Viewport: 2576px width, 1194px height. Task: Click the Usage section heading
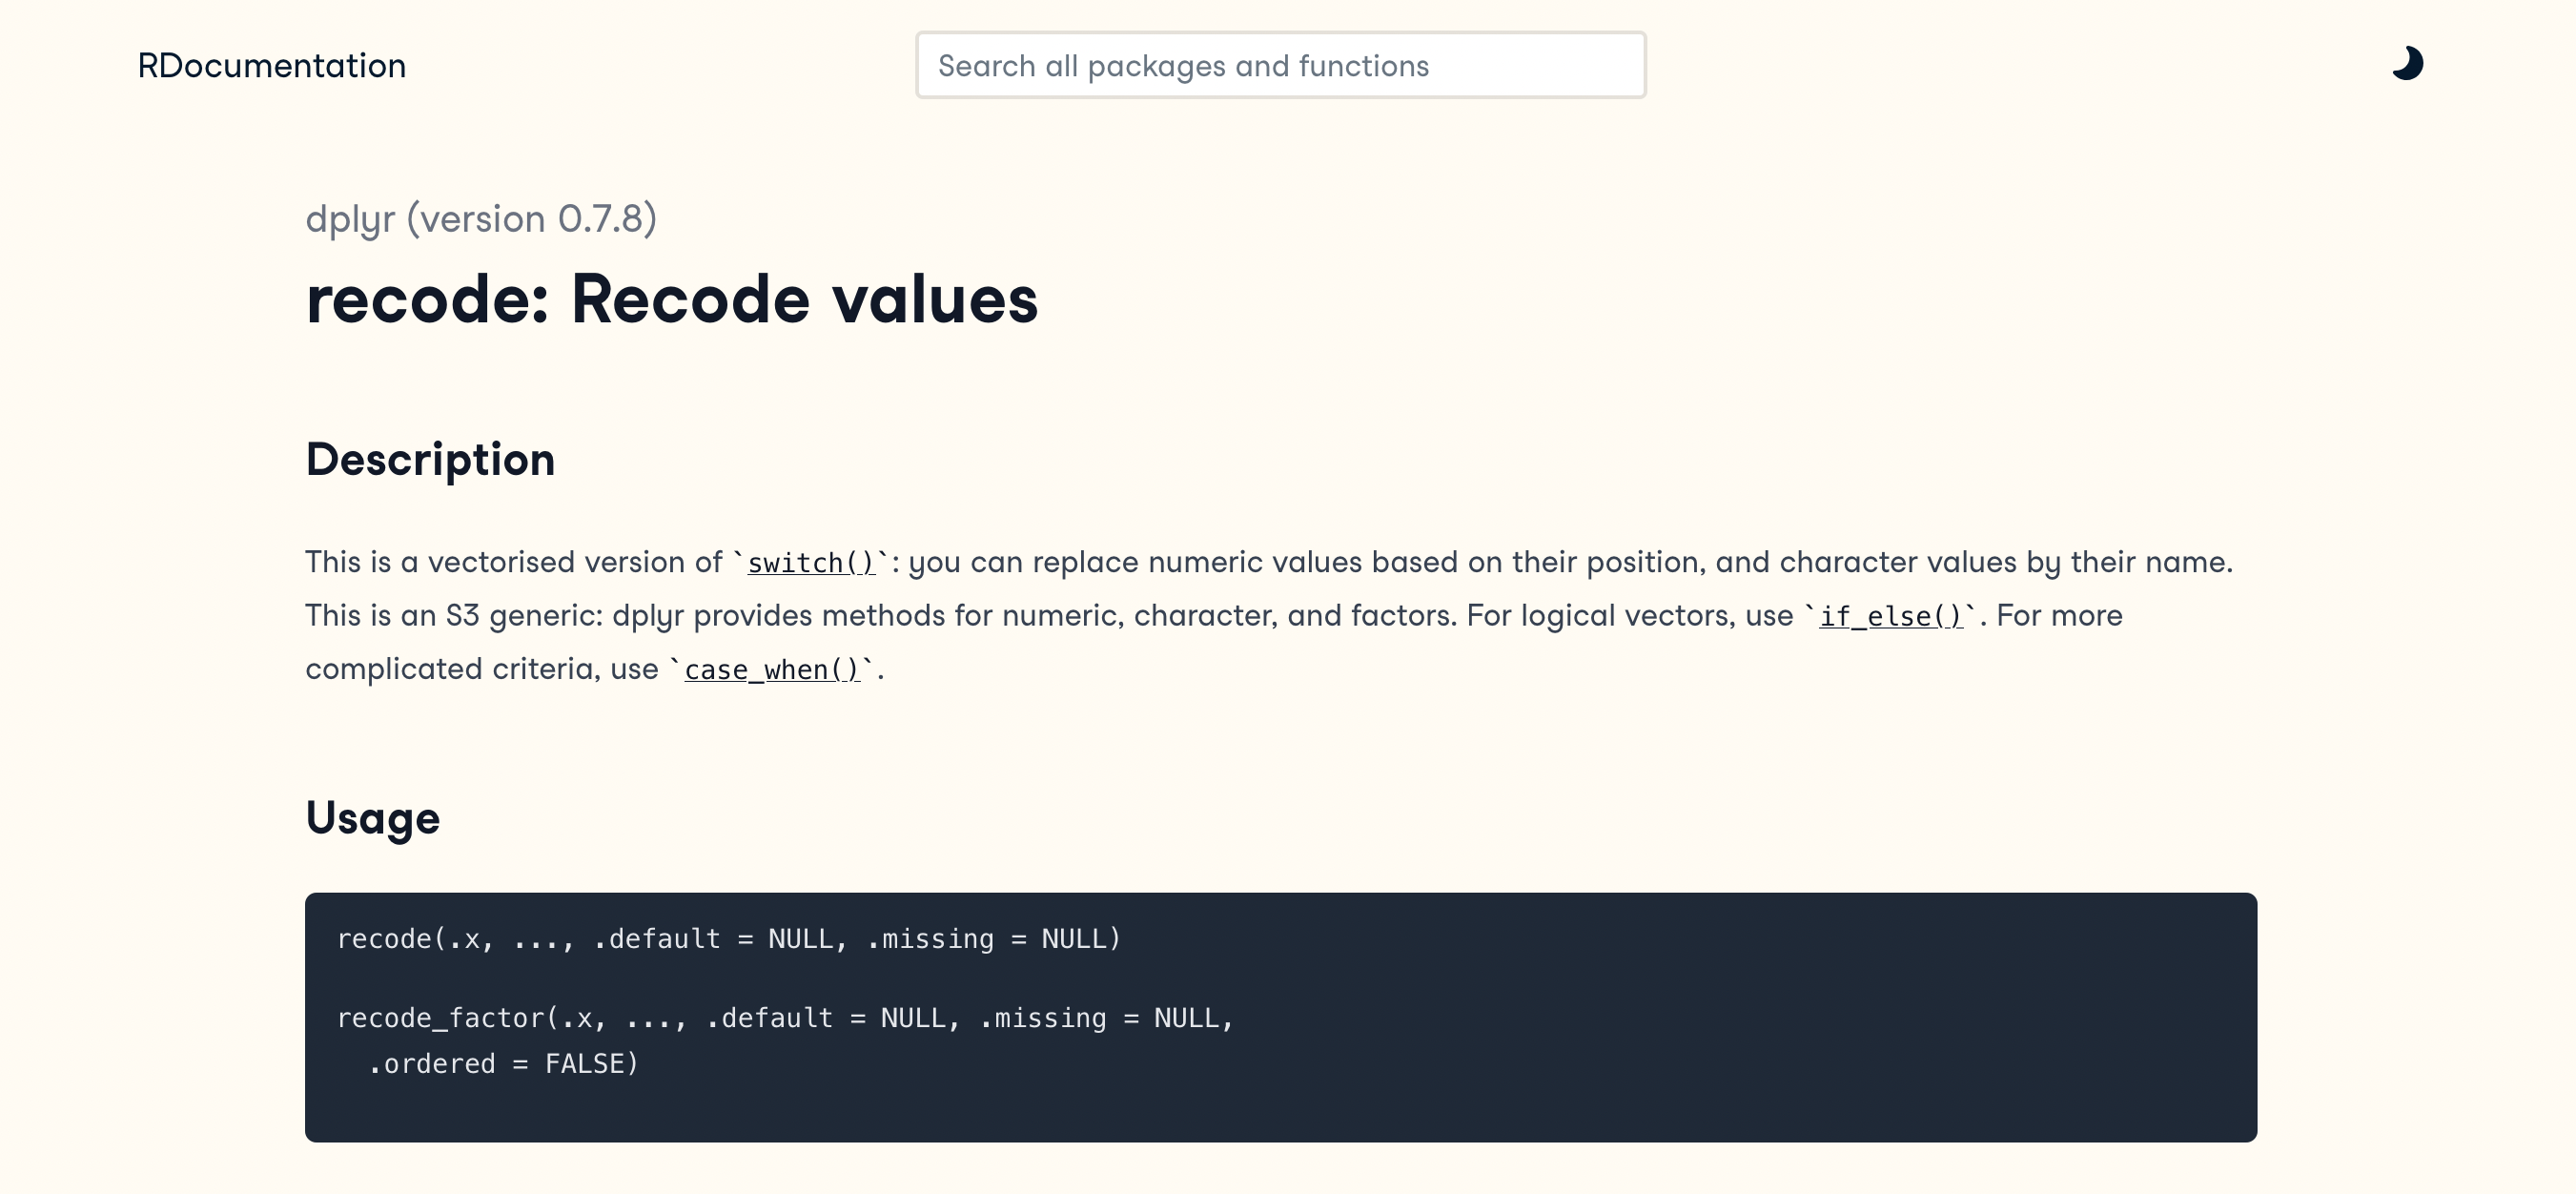pyautogui.click(x=372, y=818)
